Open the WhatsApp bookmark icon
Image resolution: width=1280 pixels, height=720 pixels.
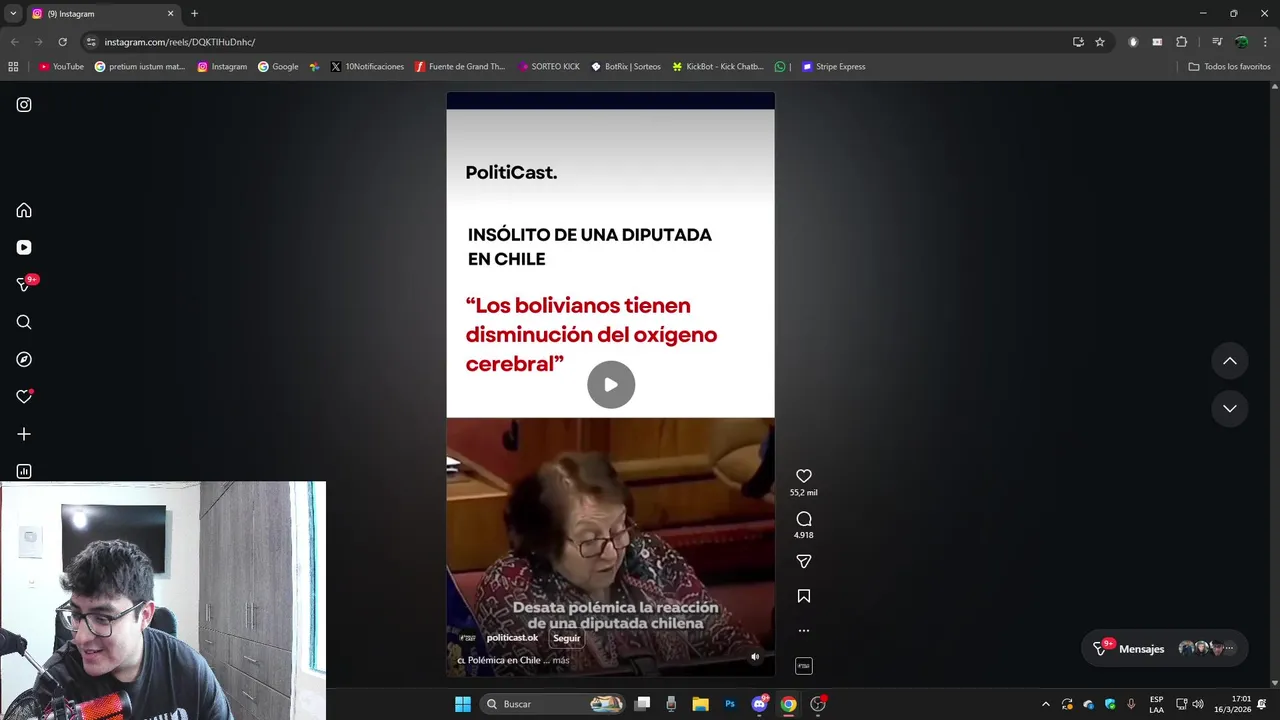tap(780, 67)
